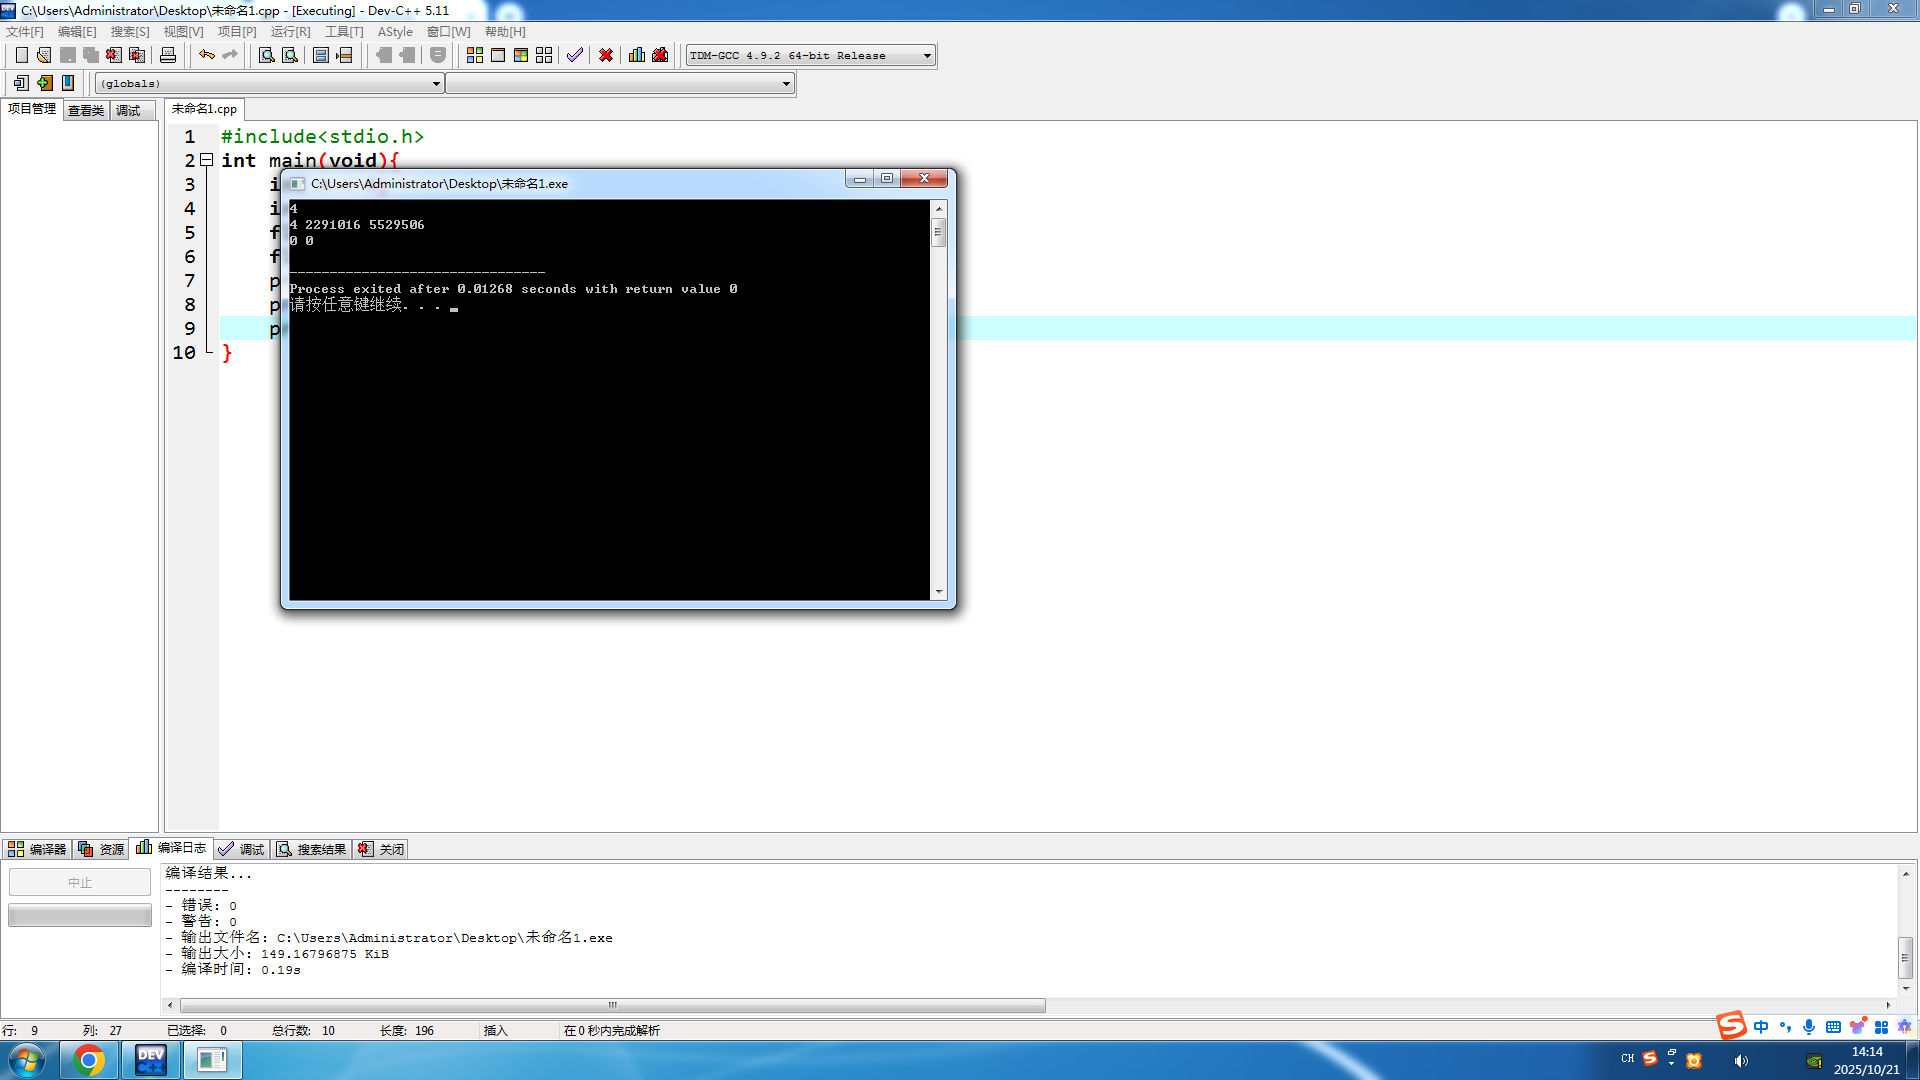Switch to the 查看类 tab
The height and width of the screenshot is (1080, 1920).
tap(86, 110)
